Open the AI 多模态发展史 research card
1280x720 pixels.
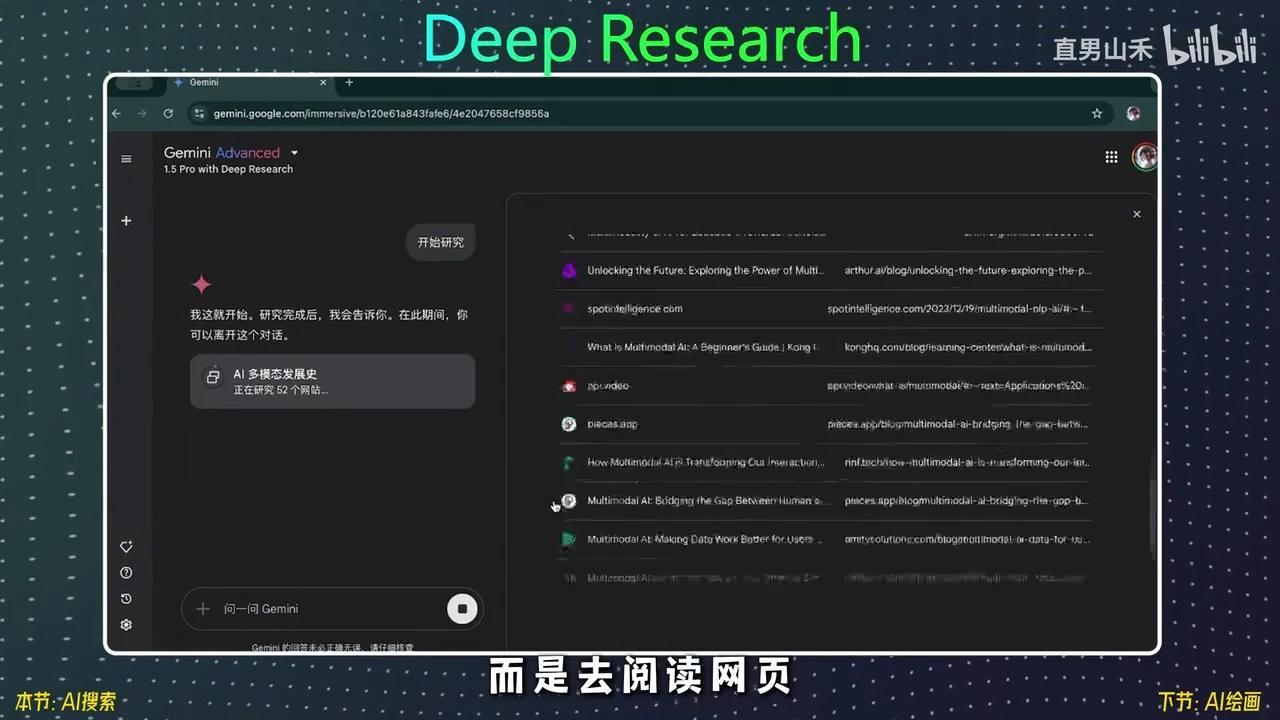[x=332, y=381]
